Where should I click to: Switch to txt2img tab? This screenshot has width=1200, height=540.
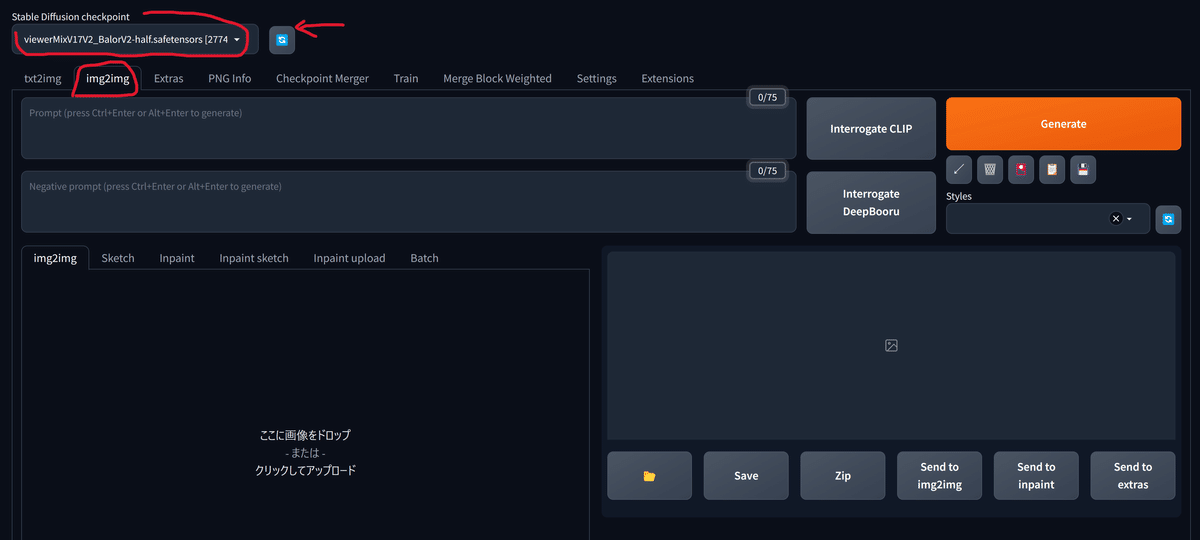43,78
